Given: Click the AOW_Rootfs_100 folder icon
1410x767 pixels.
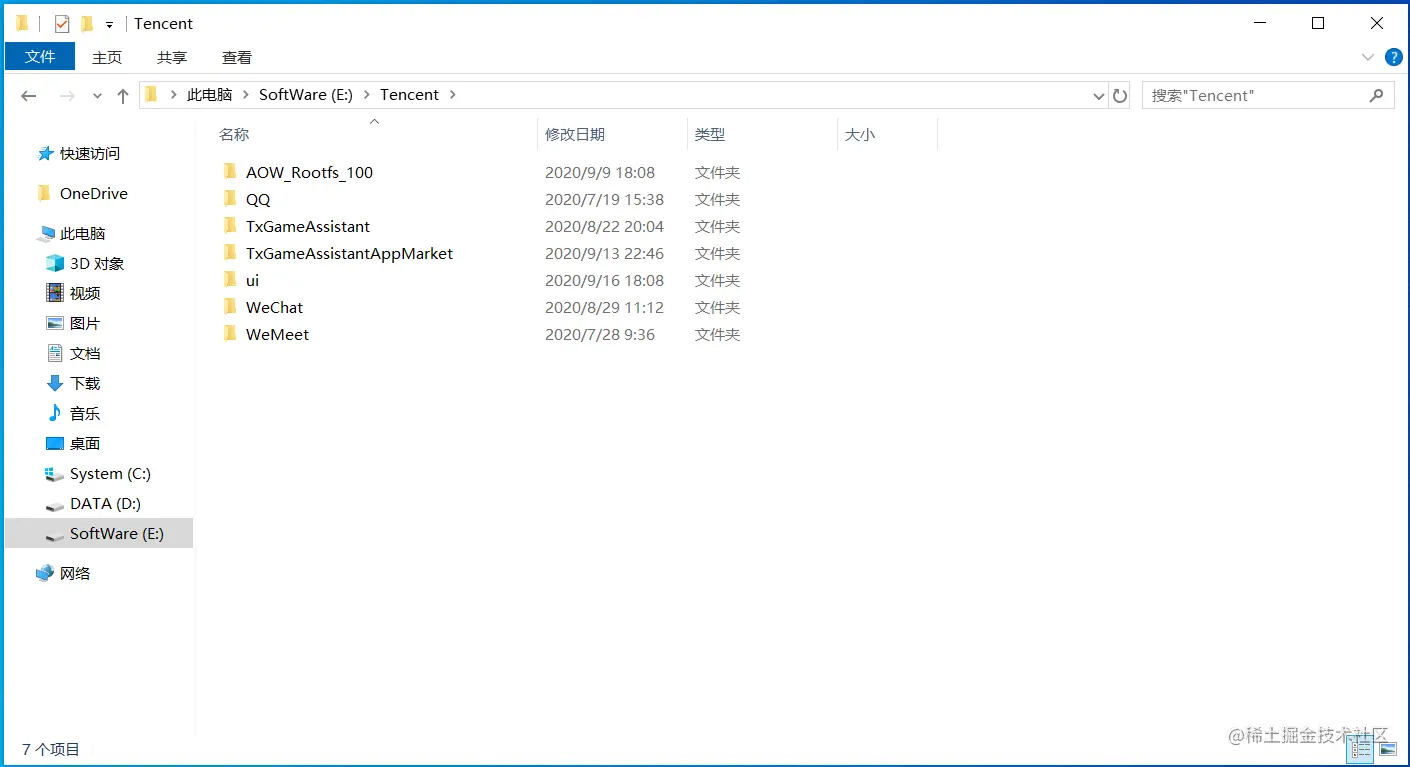Looking at the screenshot, I should click(x=230, y=171).
